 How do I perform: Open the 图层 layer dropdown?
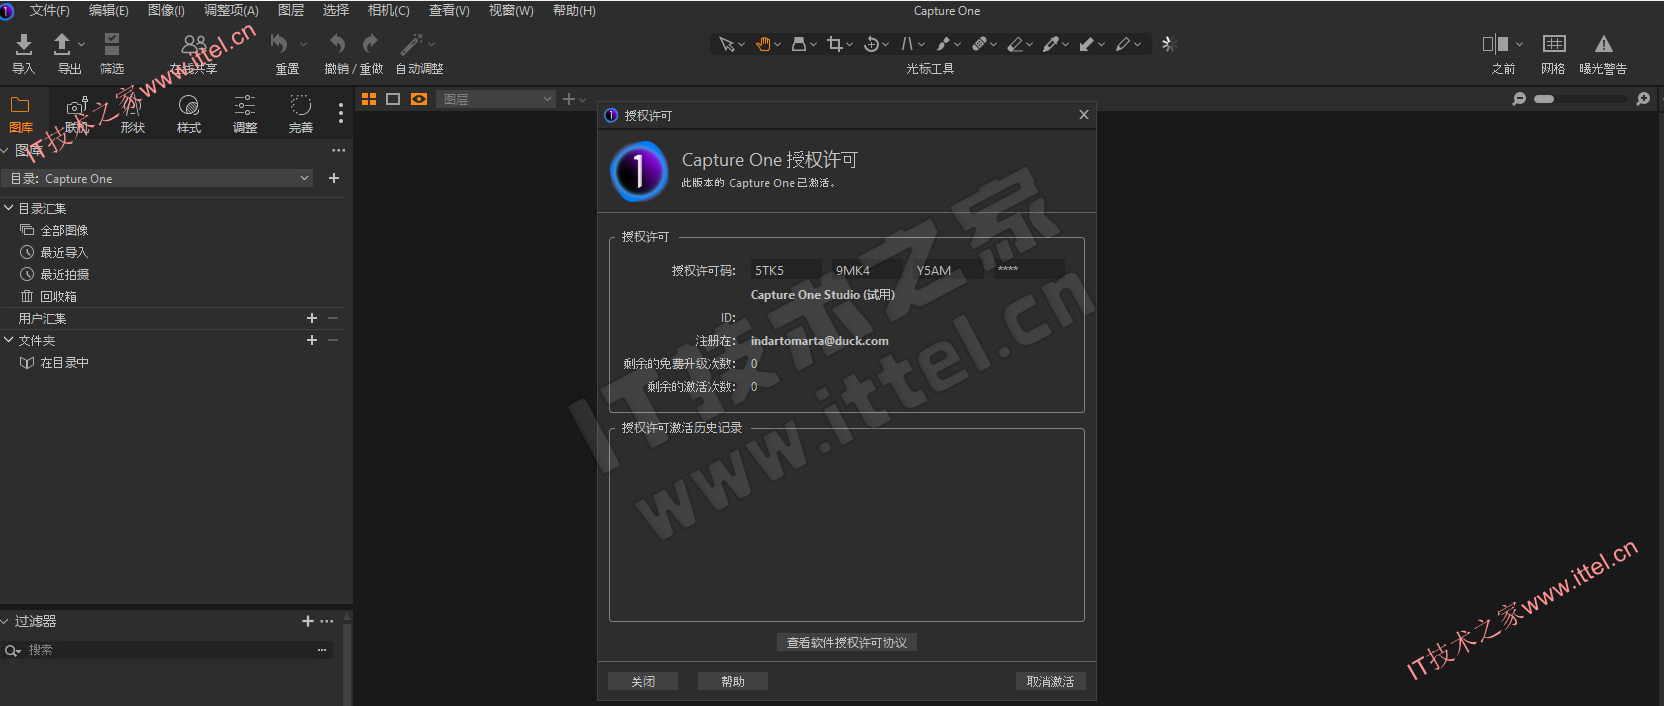point(496,99)
